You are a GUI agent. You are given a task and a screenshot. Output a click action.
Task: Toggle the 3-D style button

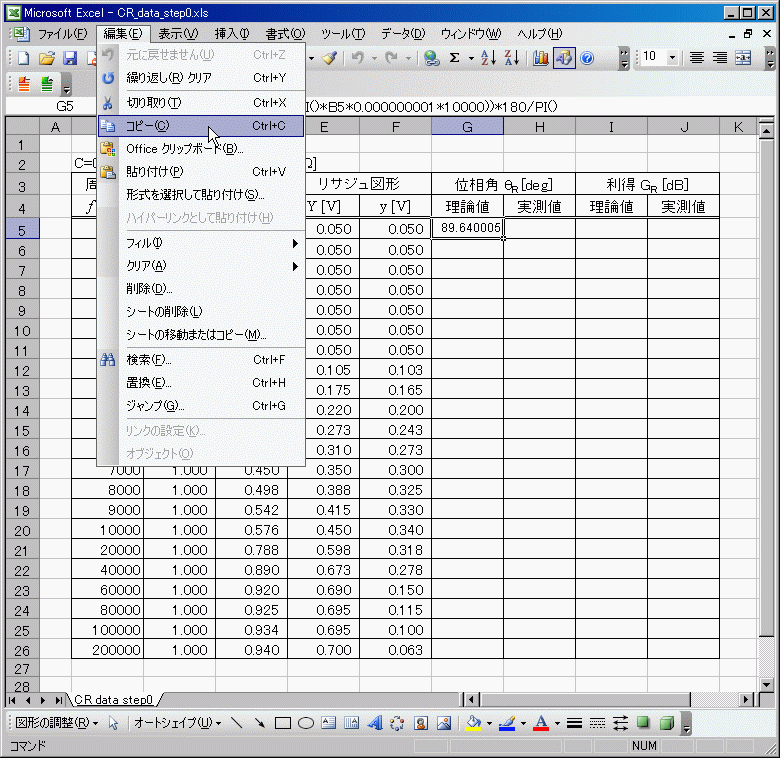667,723
